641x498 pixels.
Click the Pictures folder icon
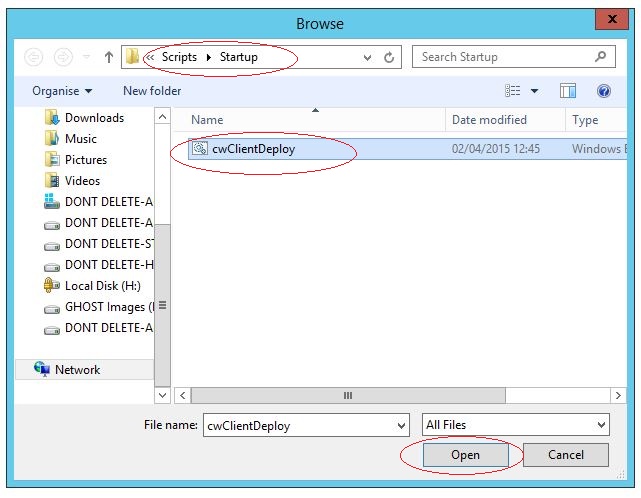pos(52,159)
